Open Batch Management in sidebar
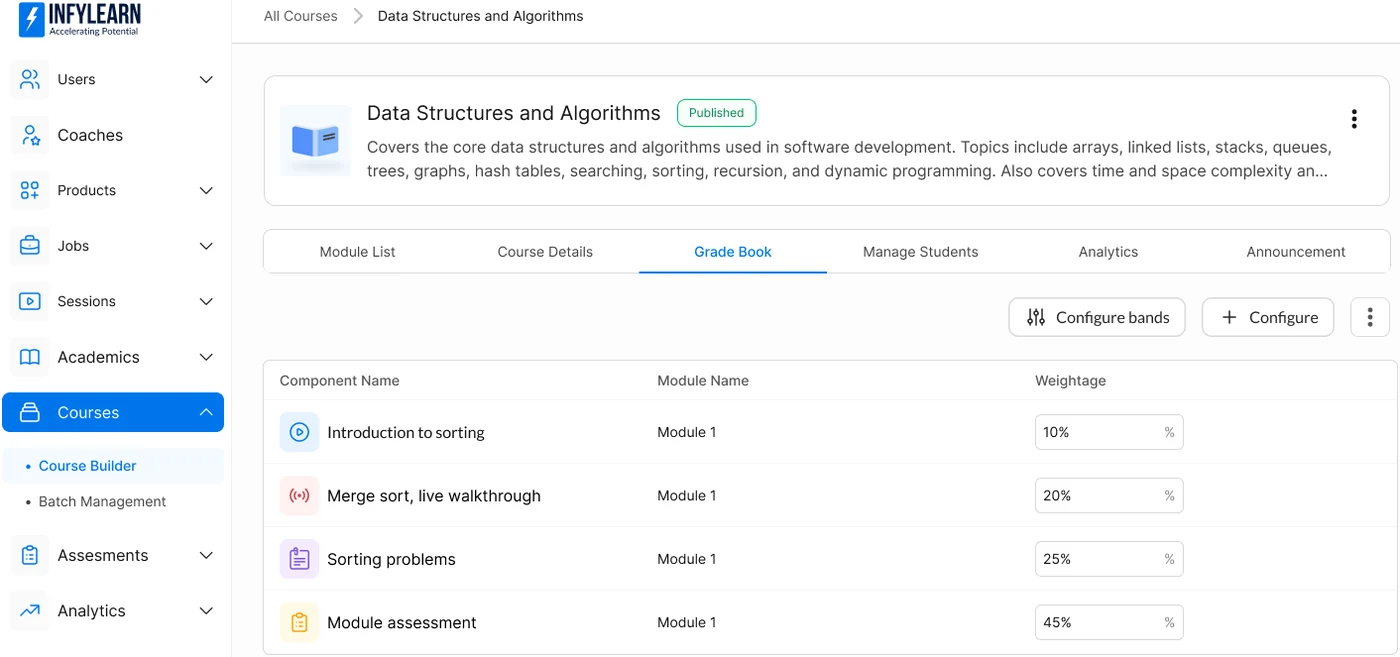The width and height of the screenshot is (1400, 657). coord(102,502)
